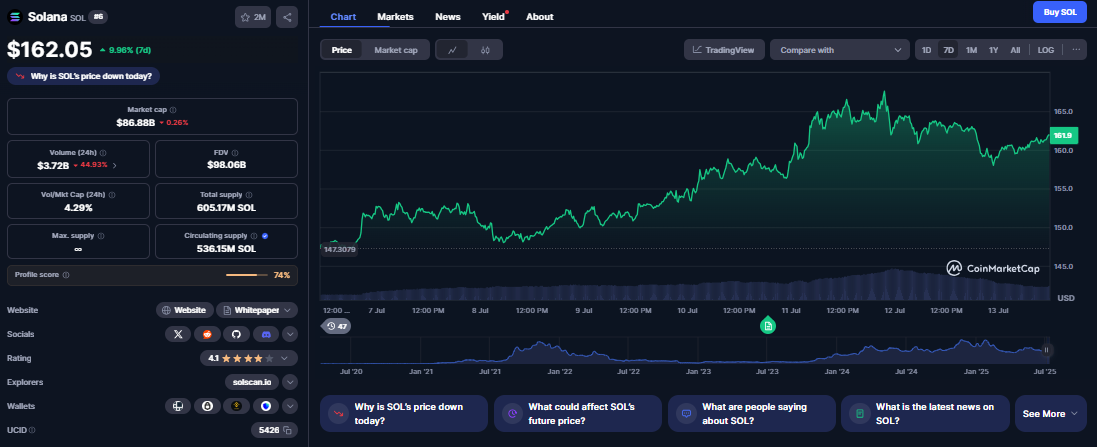The height and width of the screenshot is (447, 1097).
Task: Switch to the Markets tab
Action: point(395,17)
